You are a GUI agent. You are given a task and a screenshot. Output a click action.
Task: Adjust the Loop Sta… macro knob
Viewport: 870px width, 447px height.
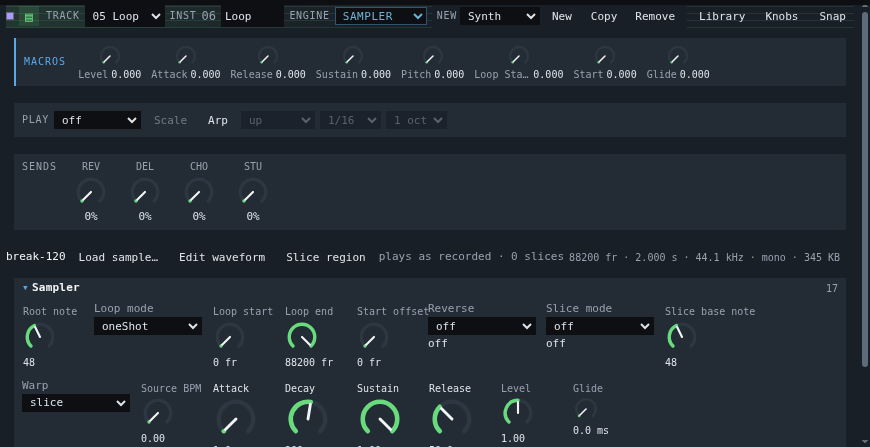(x=518, y=57)
